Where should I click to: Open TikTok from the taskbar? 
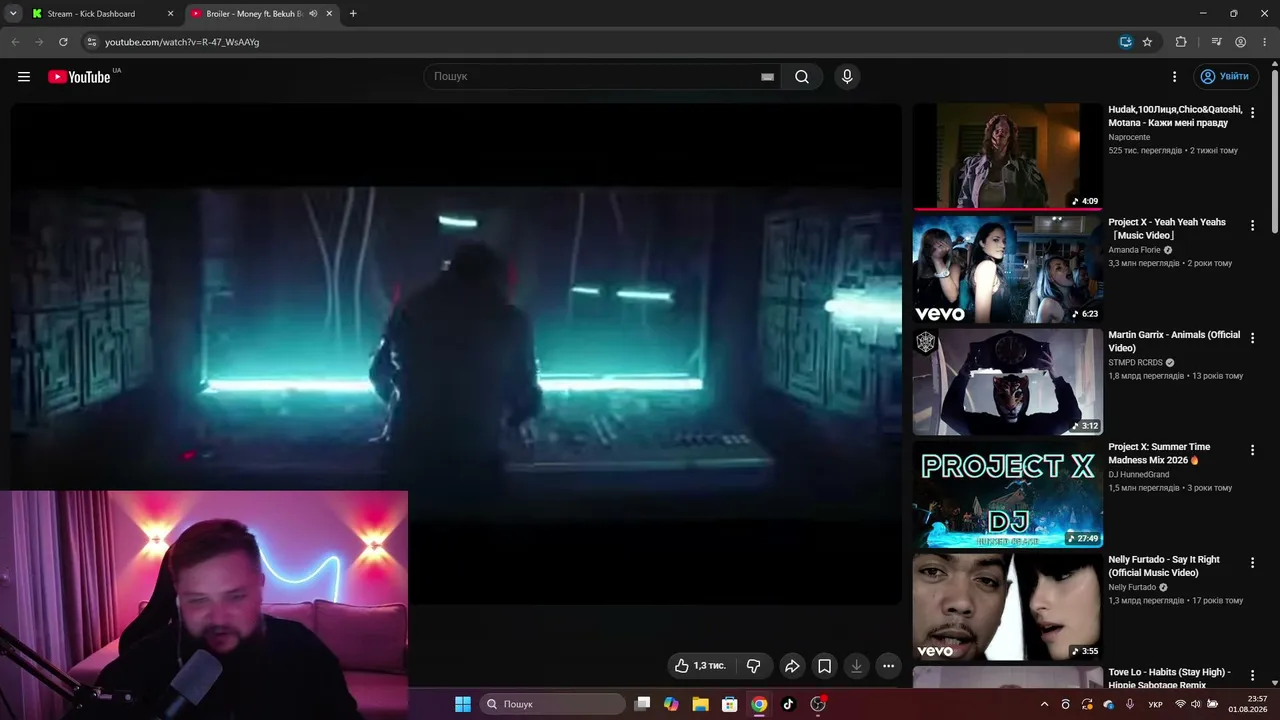point(788,704)
